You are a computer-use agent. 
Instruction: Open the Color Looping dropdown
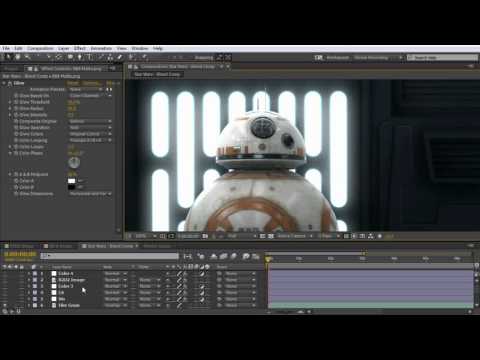[x=90, y=140]
